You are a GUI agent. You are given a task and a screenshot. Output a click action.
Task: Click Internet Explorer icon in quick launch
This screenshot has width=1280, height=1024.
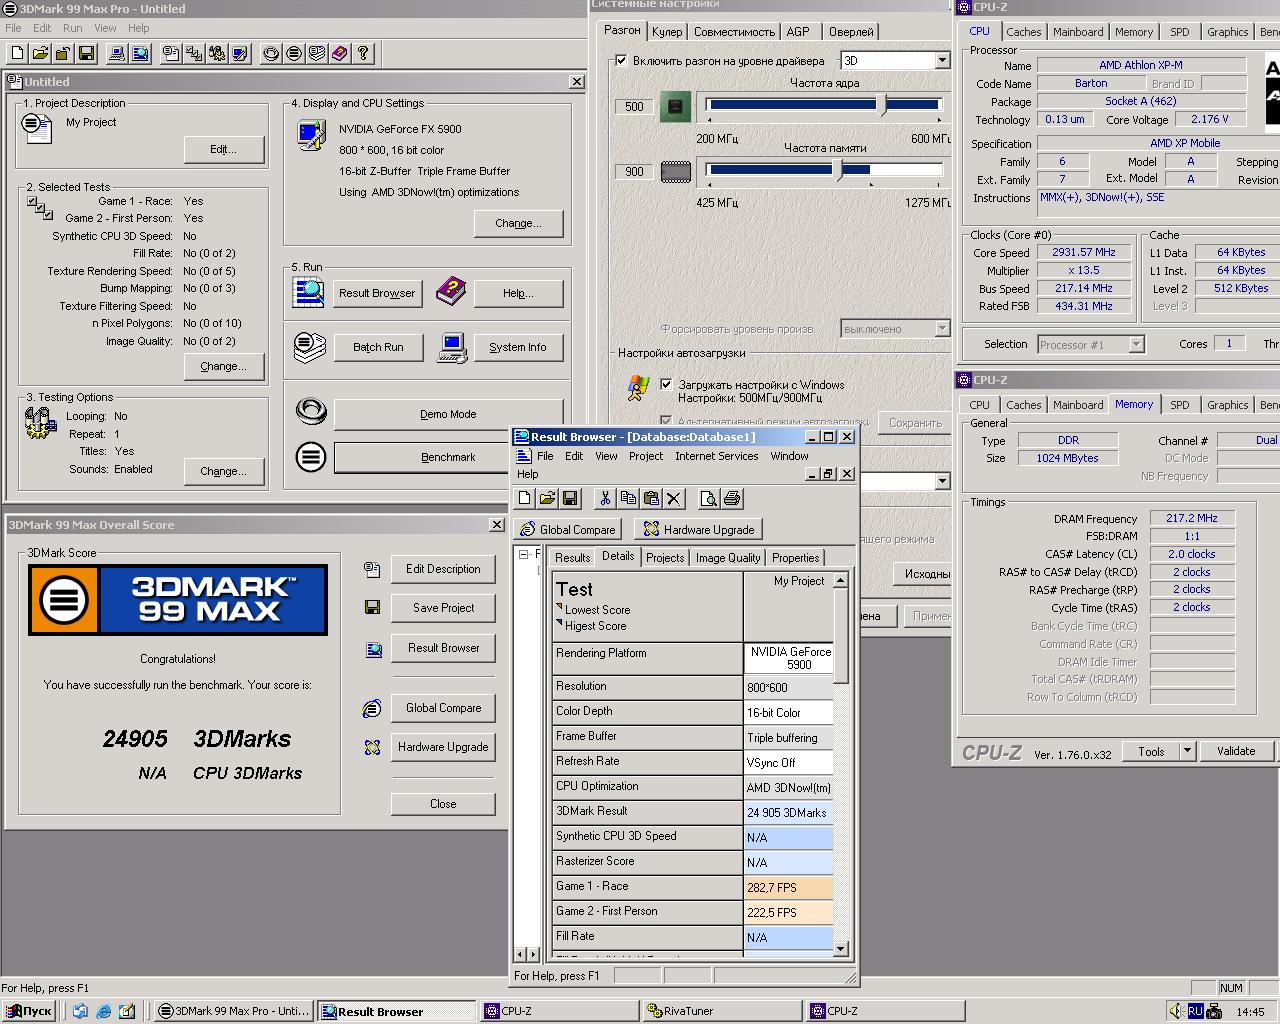pyautogui.click(x=103, y=1011)
